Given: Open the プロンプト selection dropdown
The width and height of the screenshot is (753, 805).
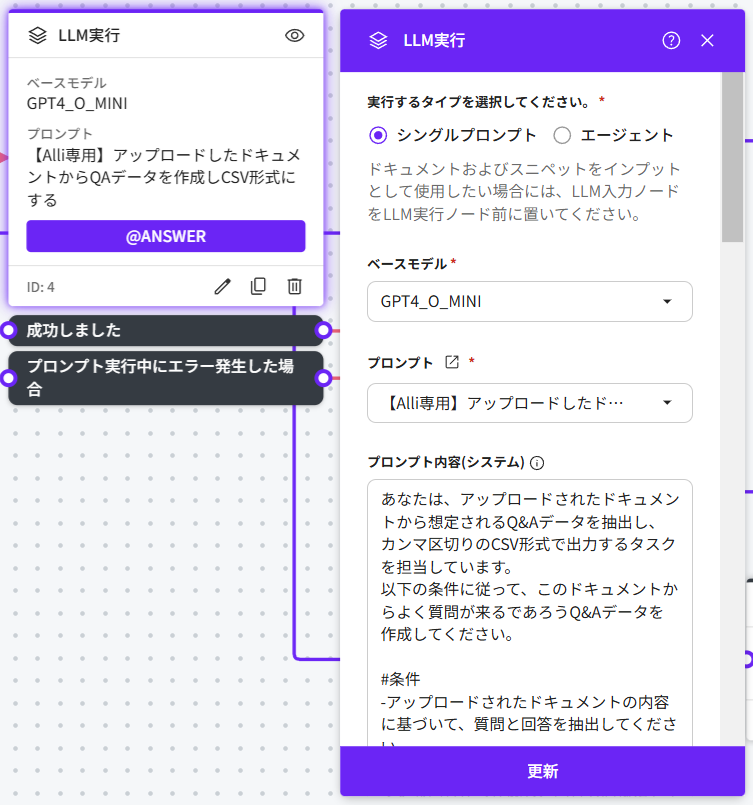Looking at the screenshot, I should point(529,403).
